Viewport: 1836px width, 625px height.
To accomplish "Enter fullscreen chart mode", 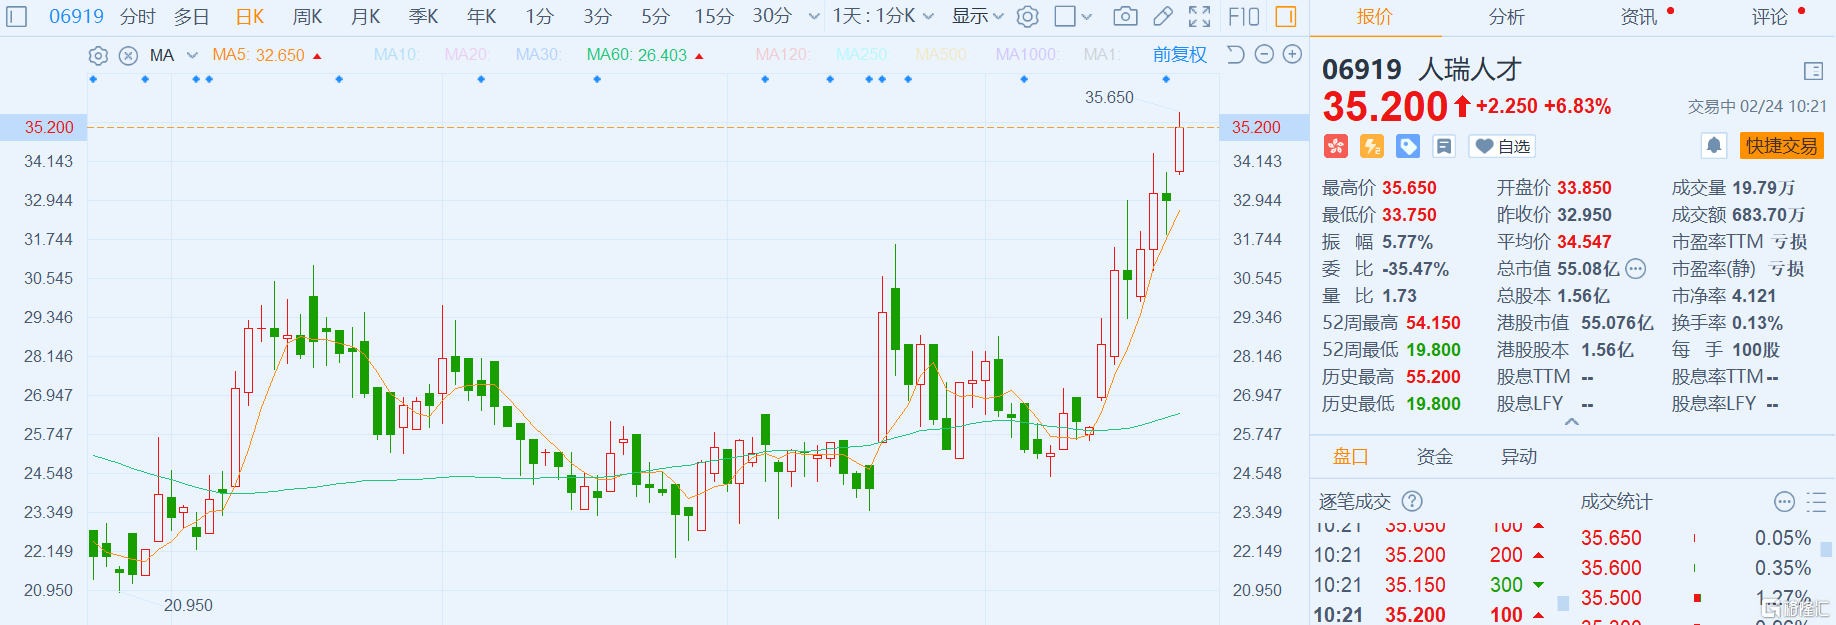I will coord(1199,16).
